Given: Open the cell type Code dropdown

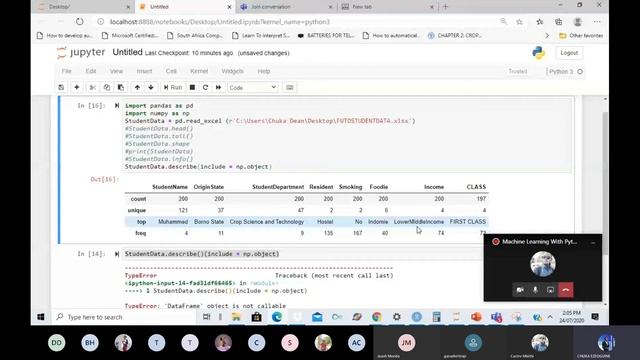Looking at the screenshot, I should [x=253, y=87].
